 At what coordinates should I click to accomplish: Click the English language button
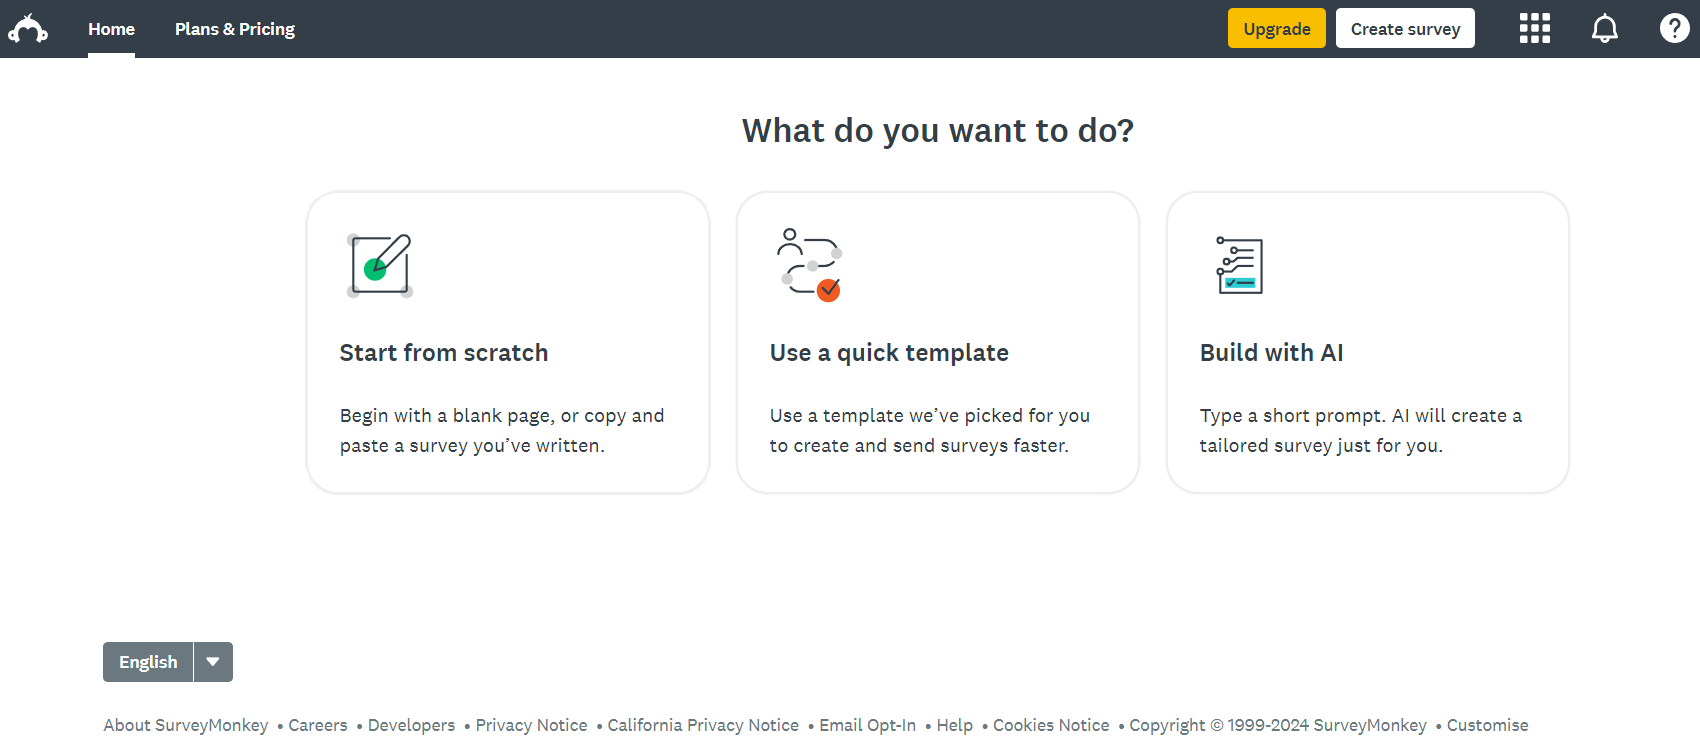(148, 662)
